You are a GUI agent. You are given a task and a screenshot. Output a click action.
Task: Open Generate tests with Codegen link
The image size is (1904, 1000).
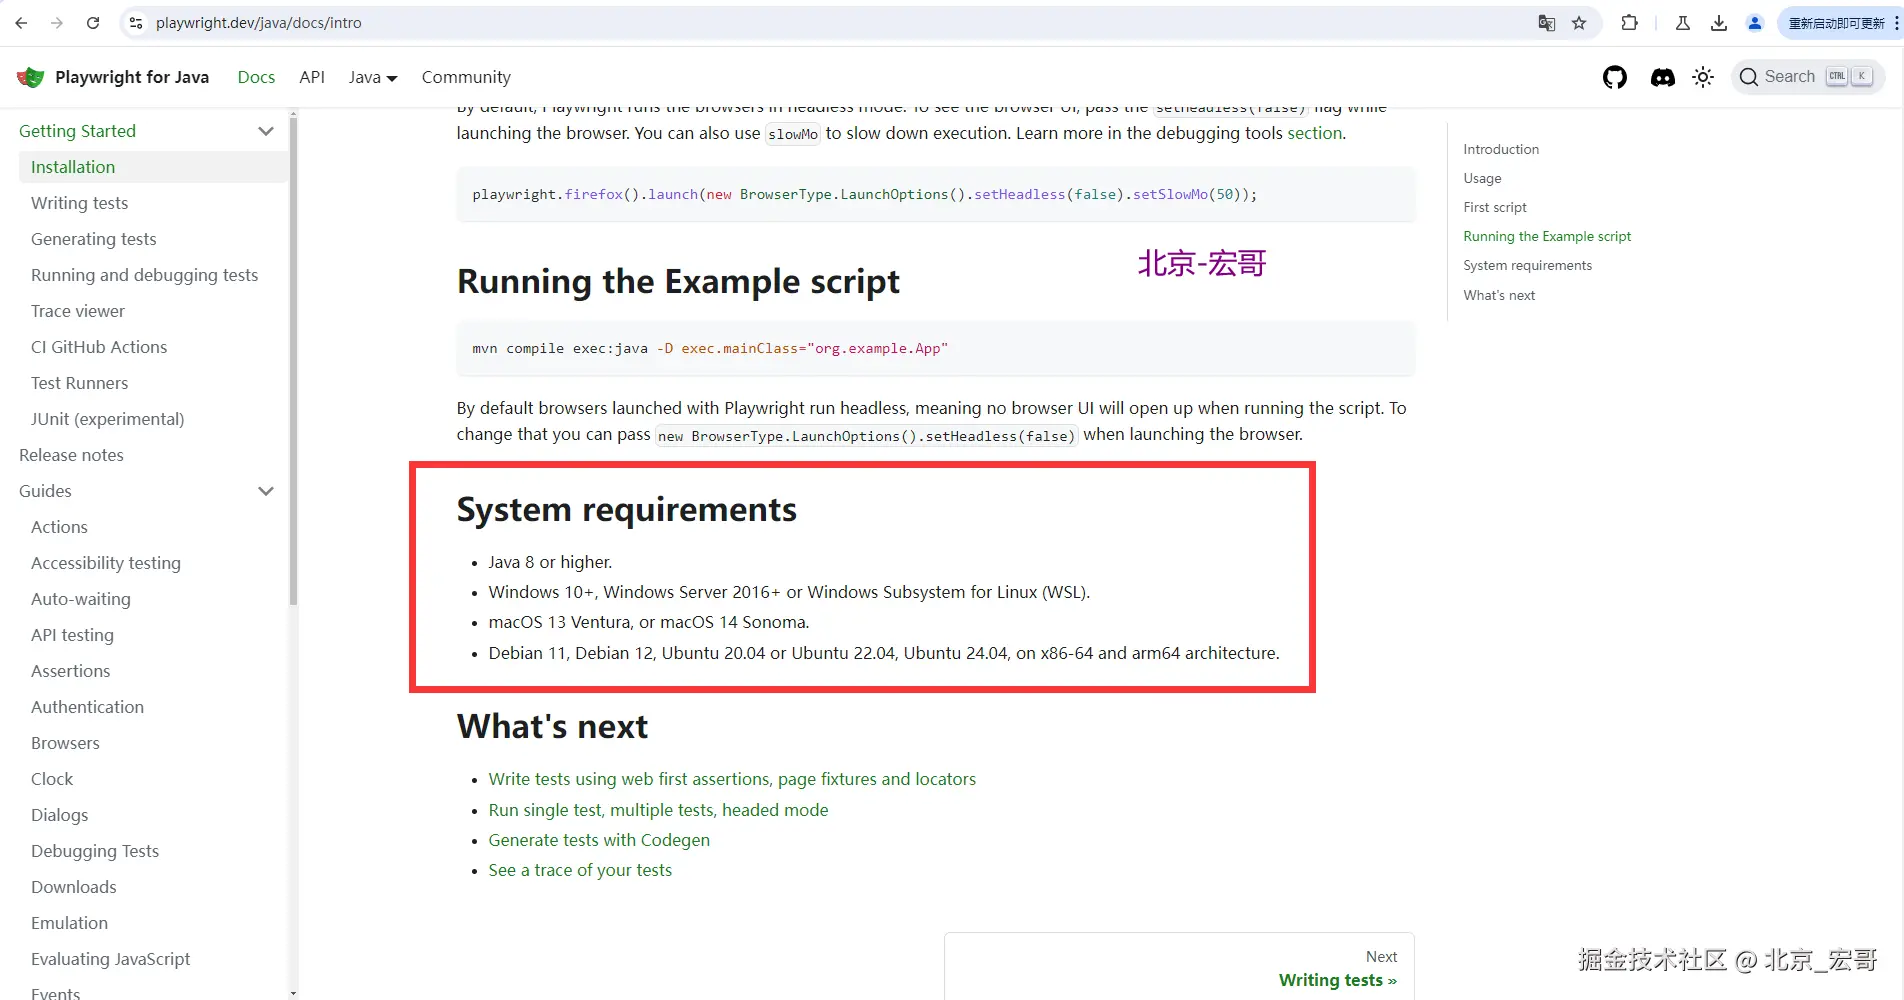(599, 840)
